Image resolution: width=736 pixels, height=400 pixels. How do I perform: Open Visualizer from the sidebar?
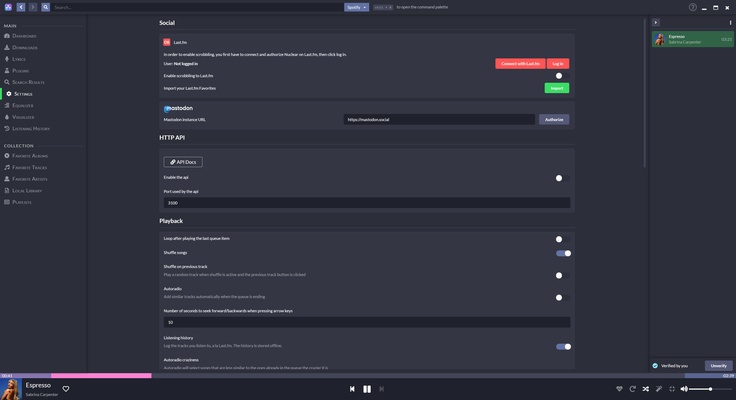pos(20,117)
